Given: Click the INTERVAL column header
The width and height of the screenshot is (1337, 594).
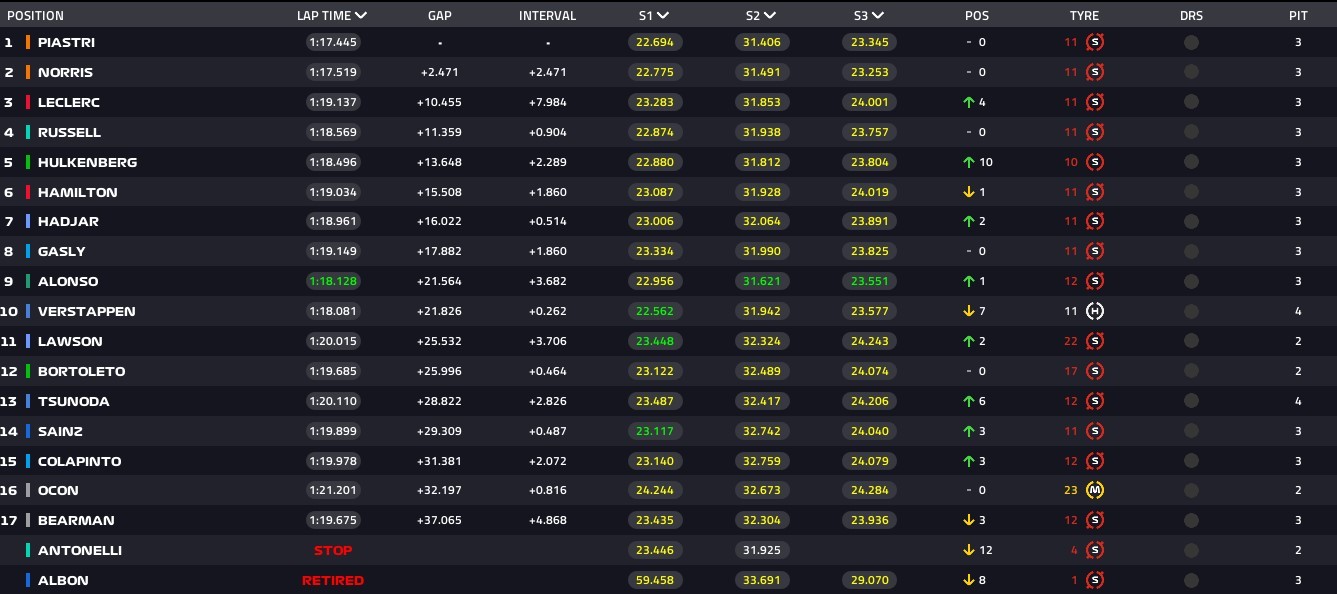Looking at the screenshot, I should pos(547,15).
